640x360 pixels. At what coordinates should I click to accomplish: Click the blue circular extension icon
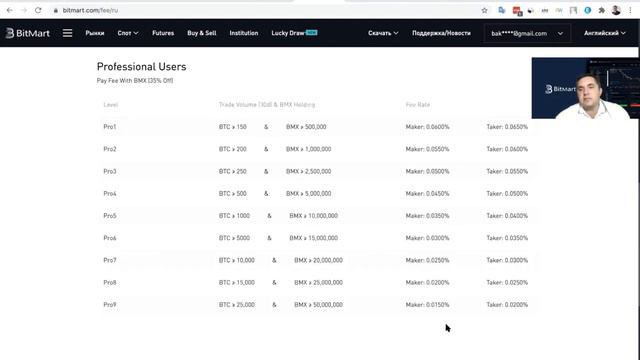(x=587, y=11)
